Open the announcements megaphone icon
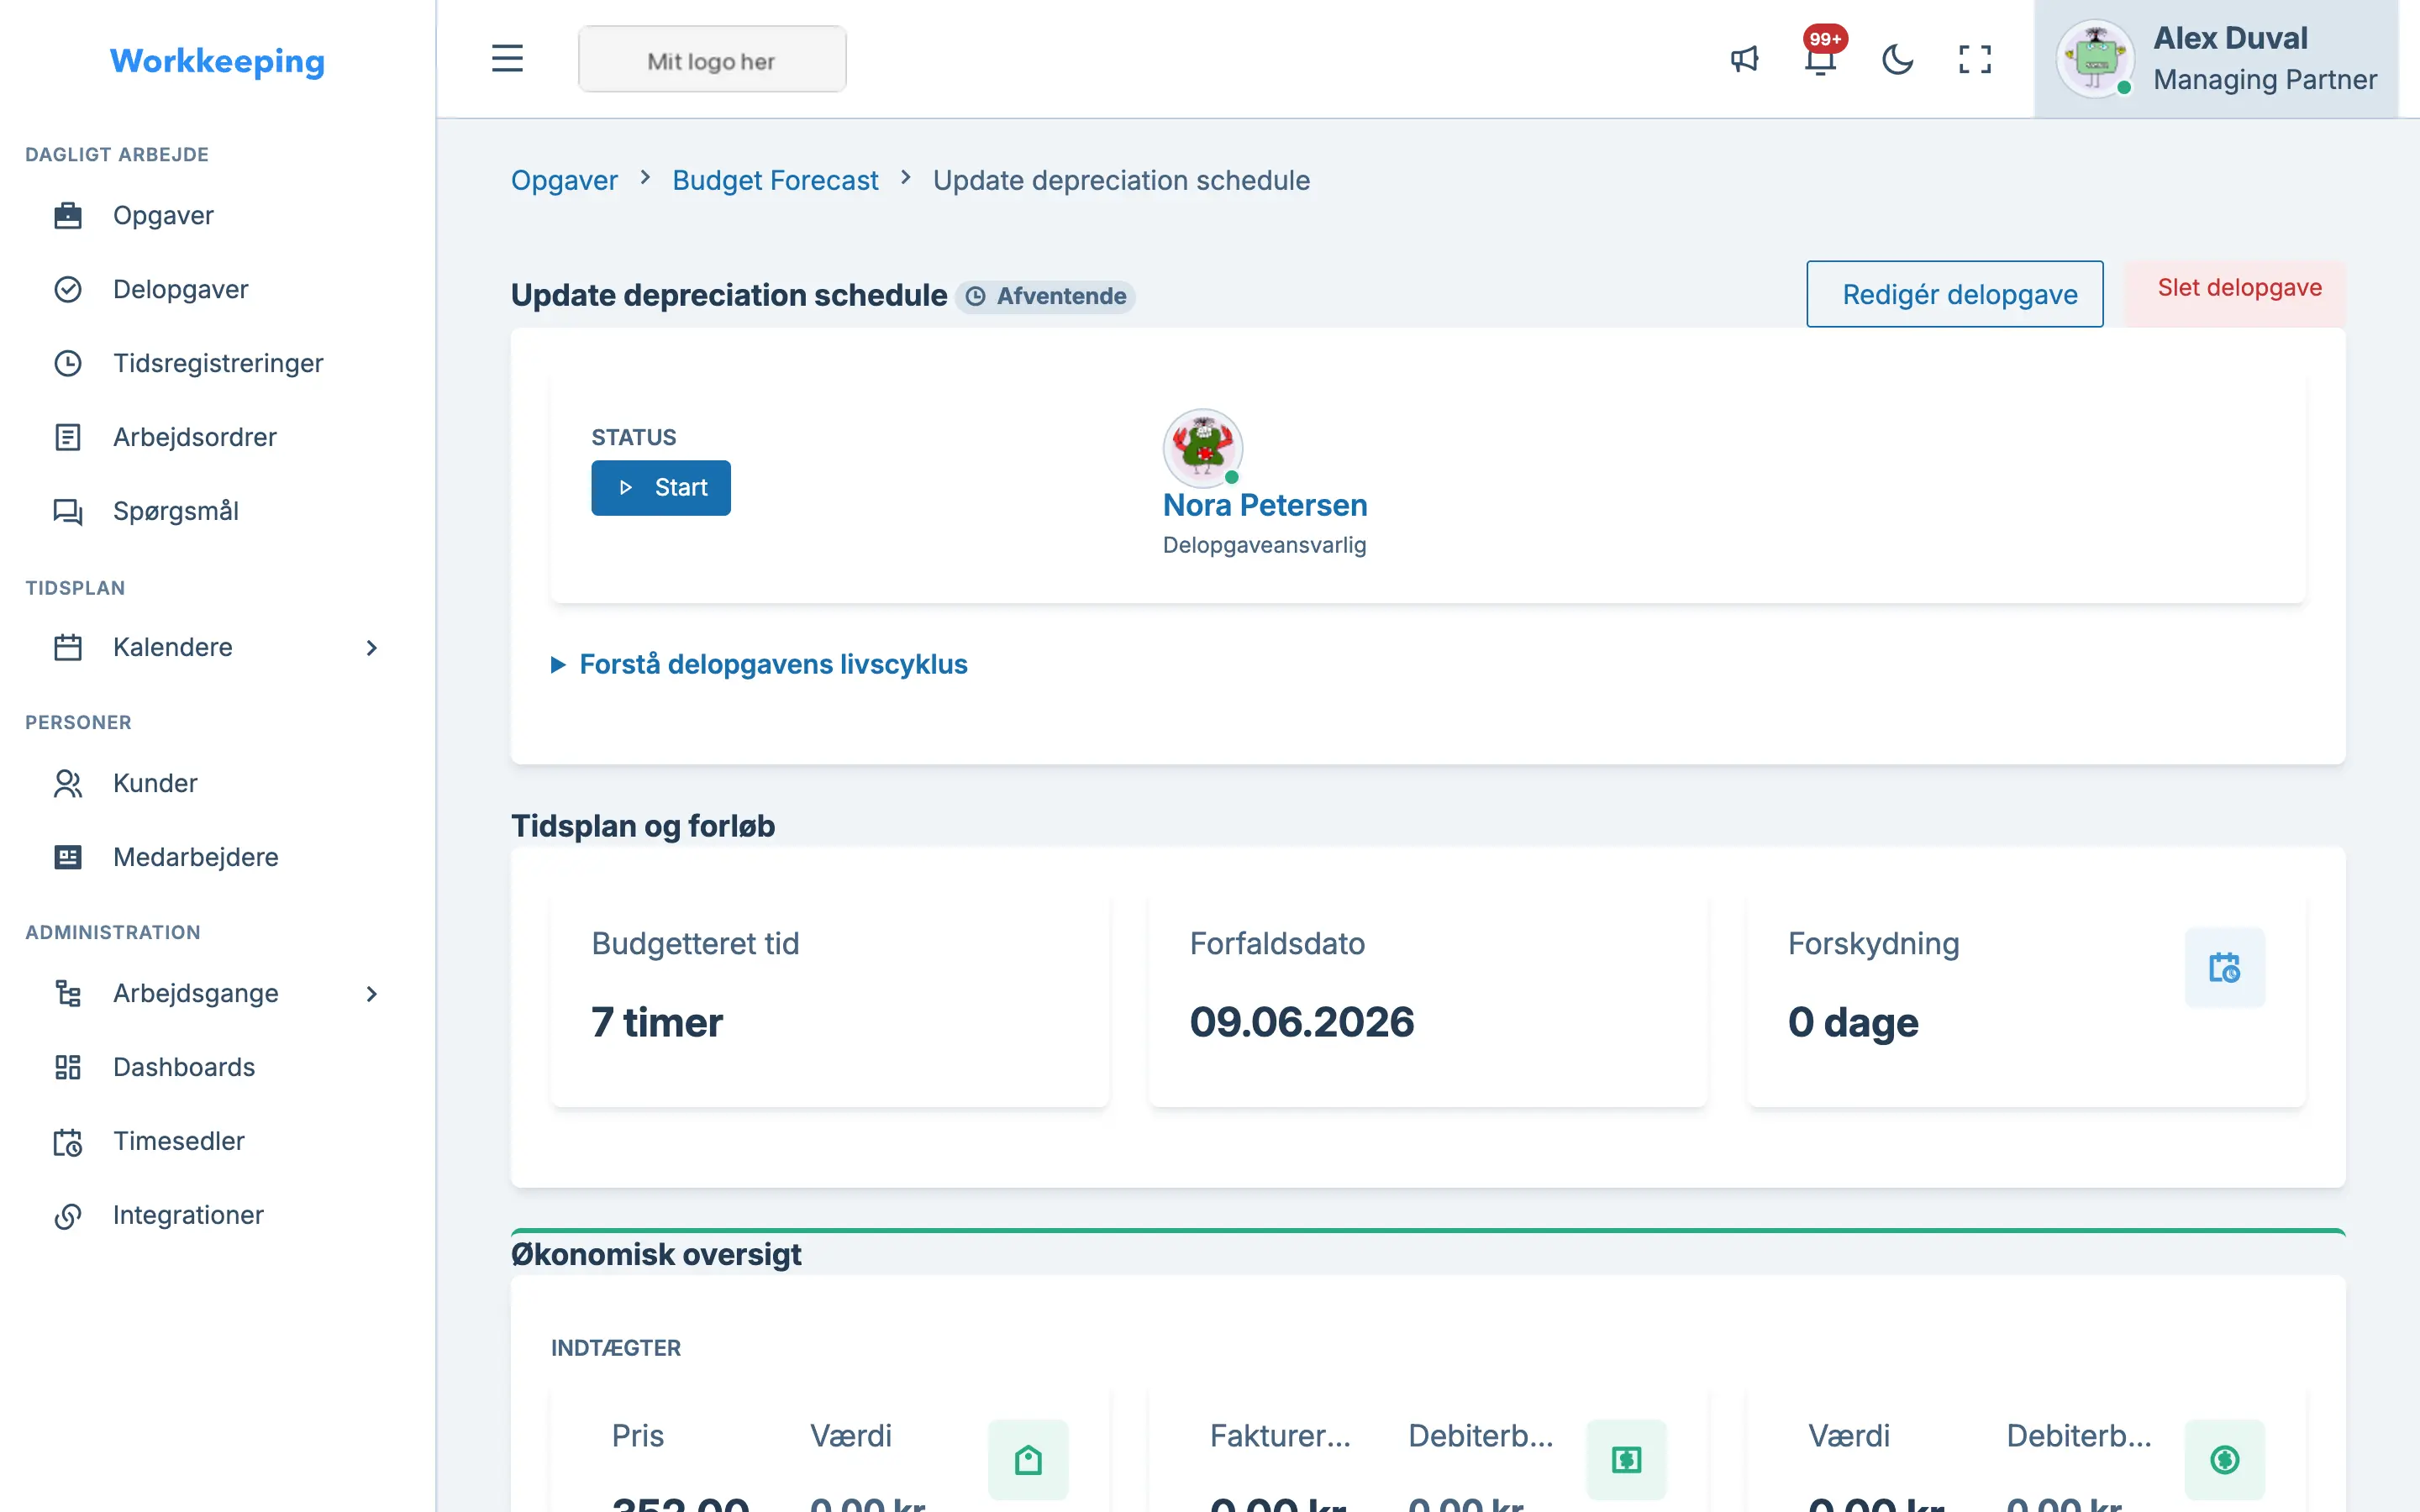Screen dimensions: 2420x1512 click(x=1744, y=59)
